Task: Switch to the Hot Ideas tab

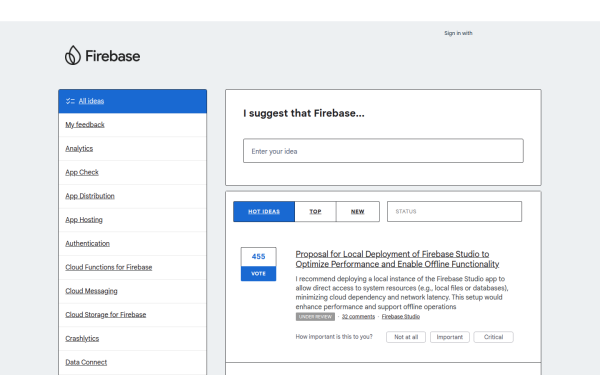Action: [x=264, y=212]
